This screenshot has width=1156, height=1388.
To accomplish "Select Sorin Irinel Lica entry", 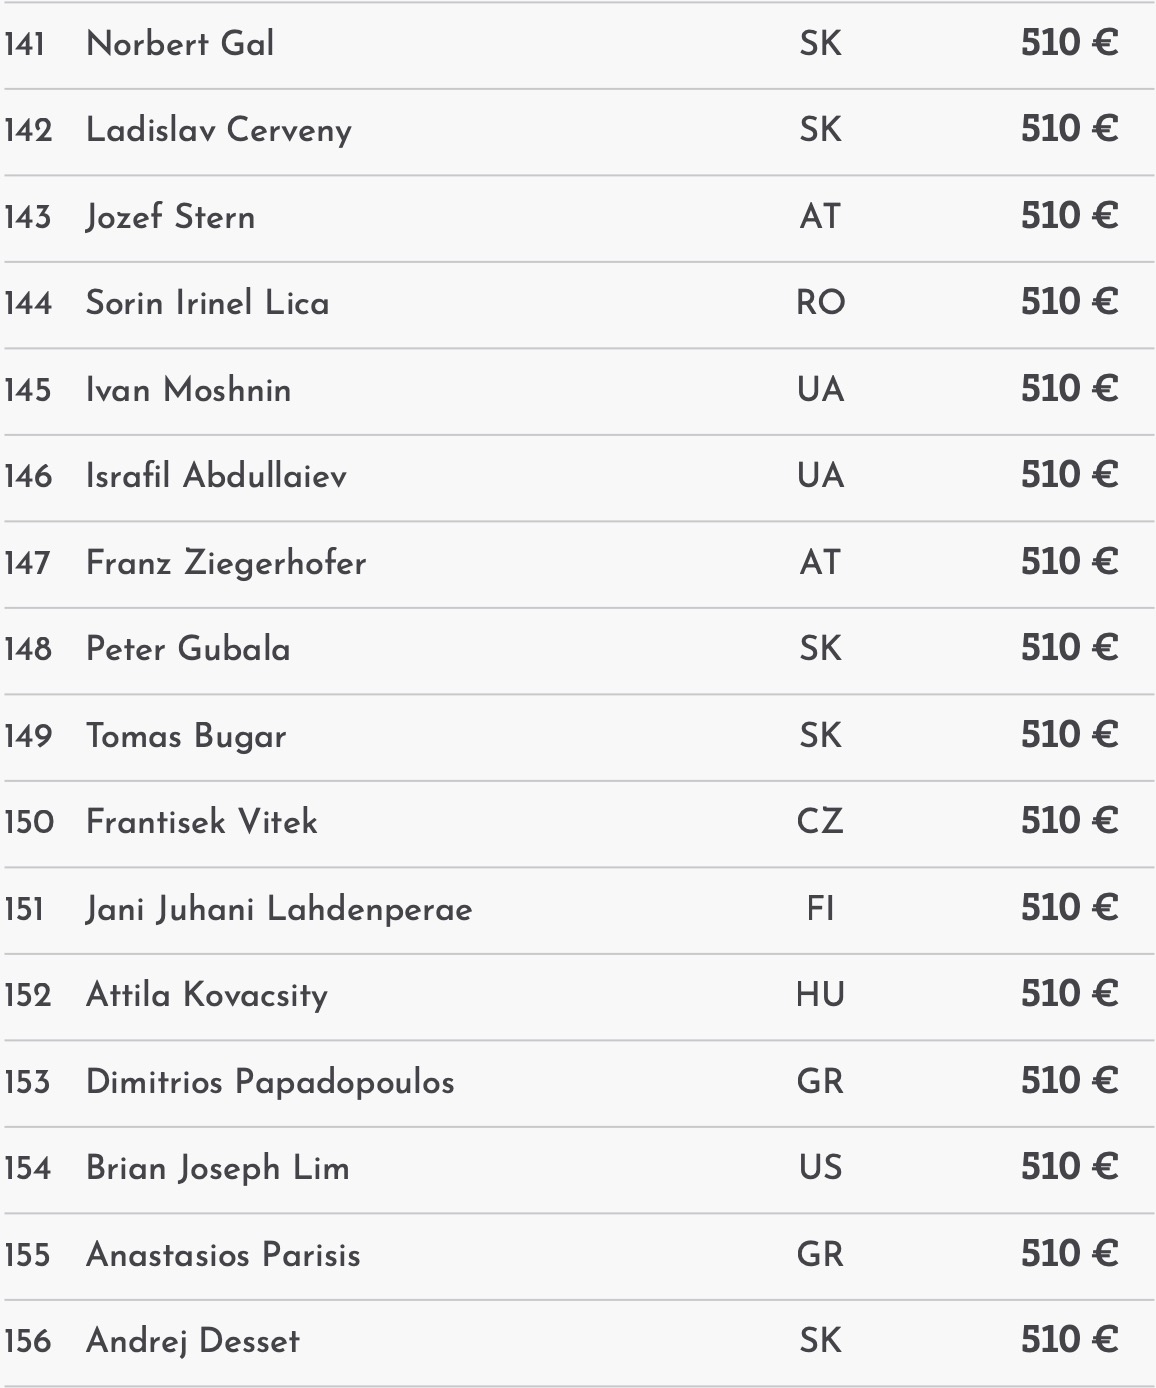I will tap(207, 303).
